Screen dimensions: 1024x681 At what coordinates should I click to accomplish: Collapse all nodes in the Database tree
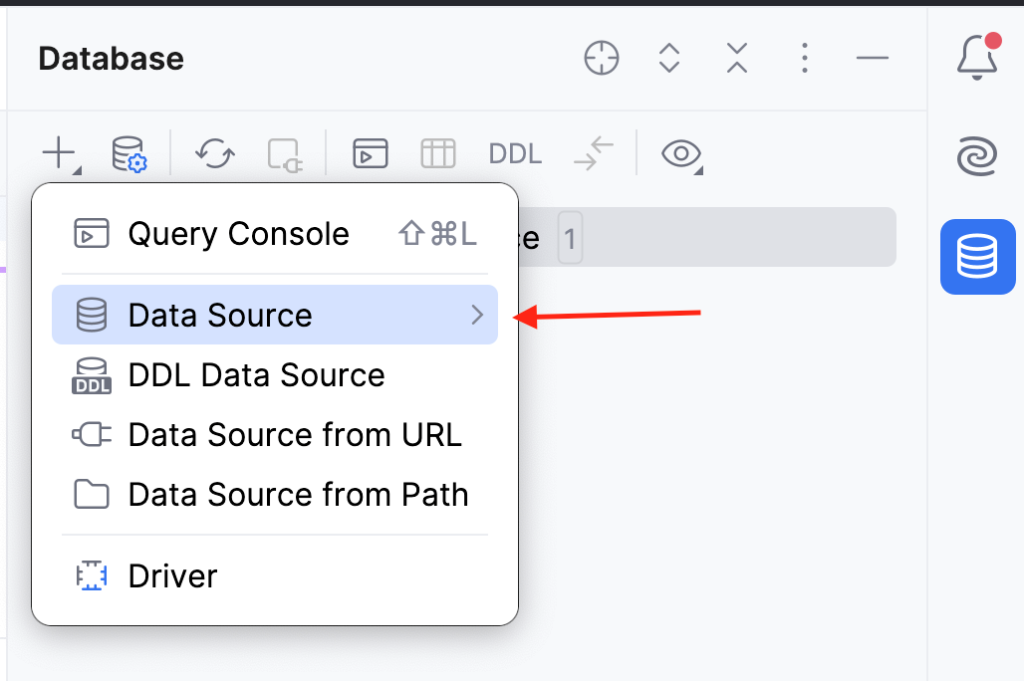(736, 58)
